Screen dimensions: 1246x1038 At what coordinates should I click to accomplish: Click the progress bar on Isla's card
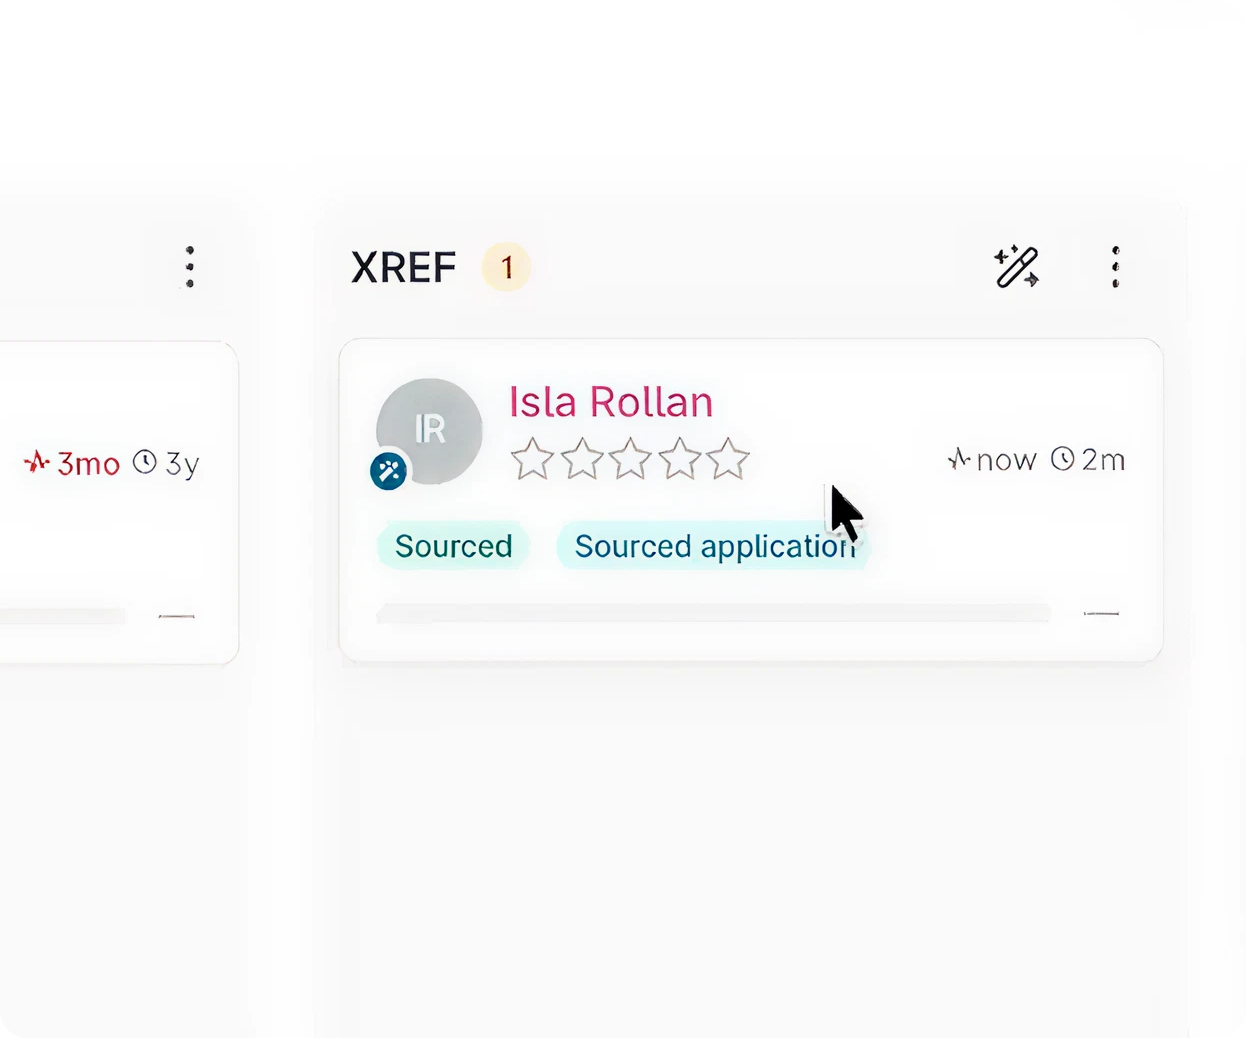coord(712,613)
